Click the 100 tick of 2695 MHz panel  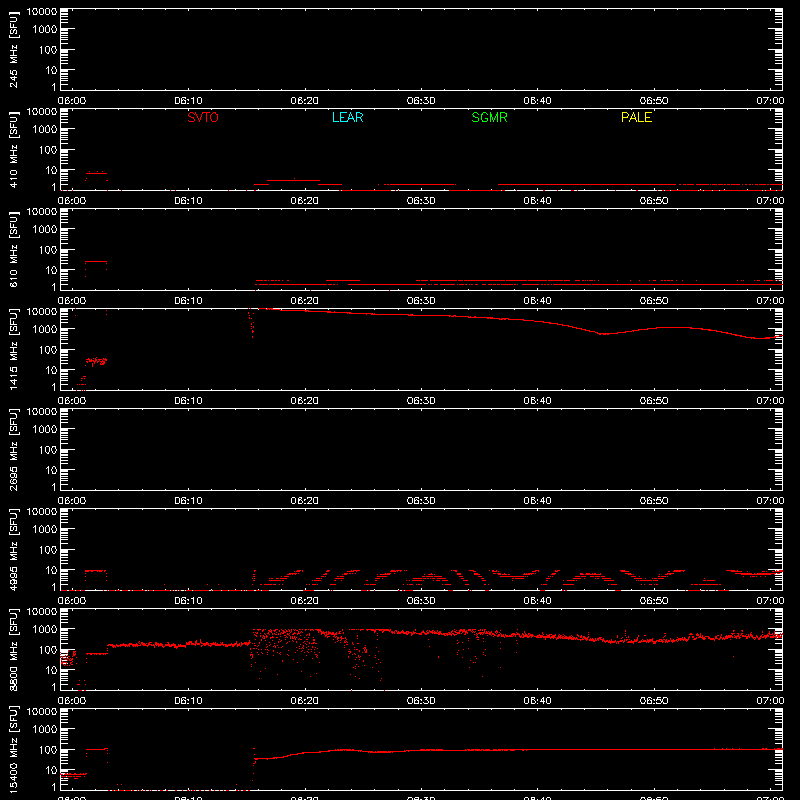[x=49, y=450]
